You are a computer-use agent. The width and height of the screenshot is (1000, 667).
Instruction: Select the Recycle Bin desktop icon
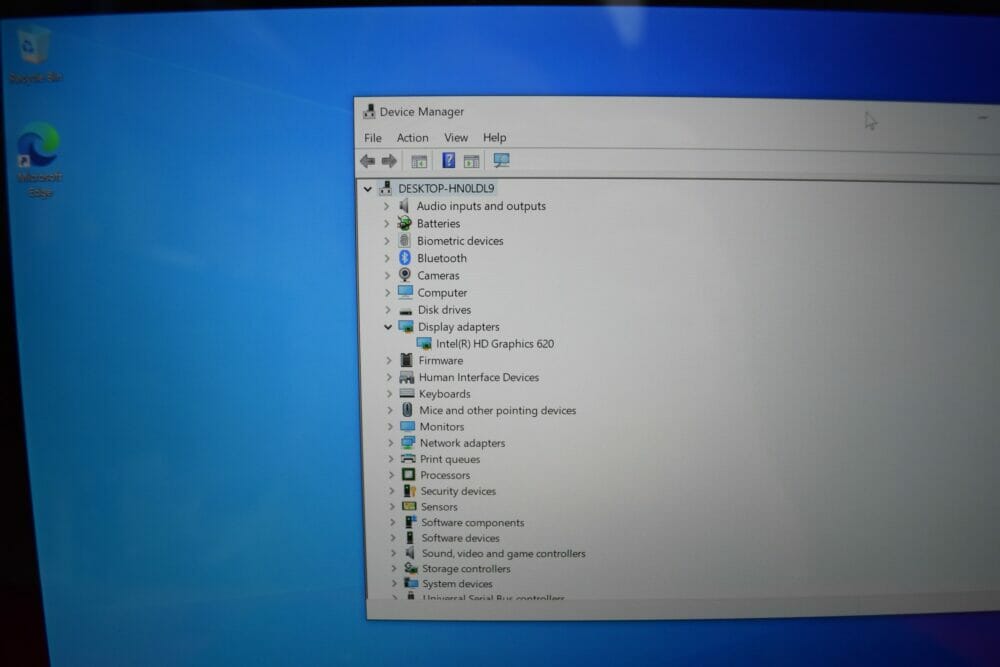(34, 54)
